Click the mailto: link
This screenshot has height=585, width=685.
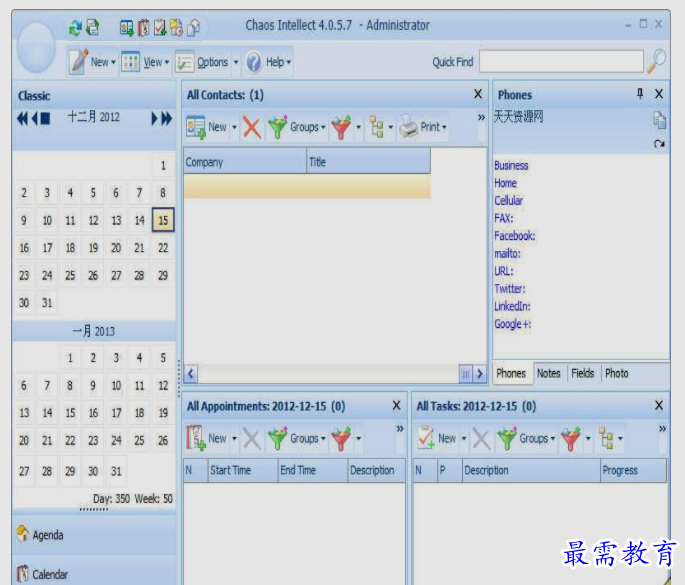(507, 253)
